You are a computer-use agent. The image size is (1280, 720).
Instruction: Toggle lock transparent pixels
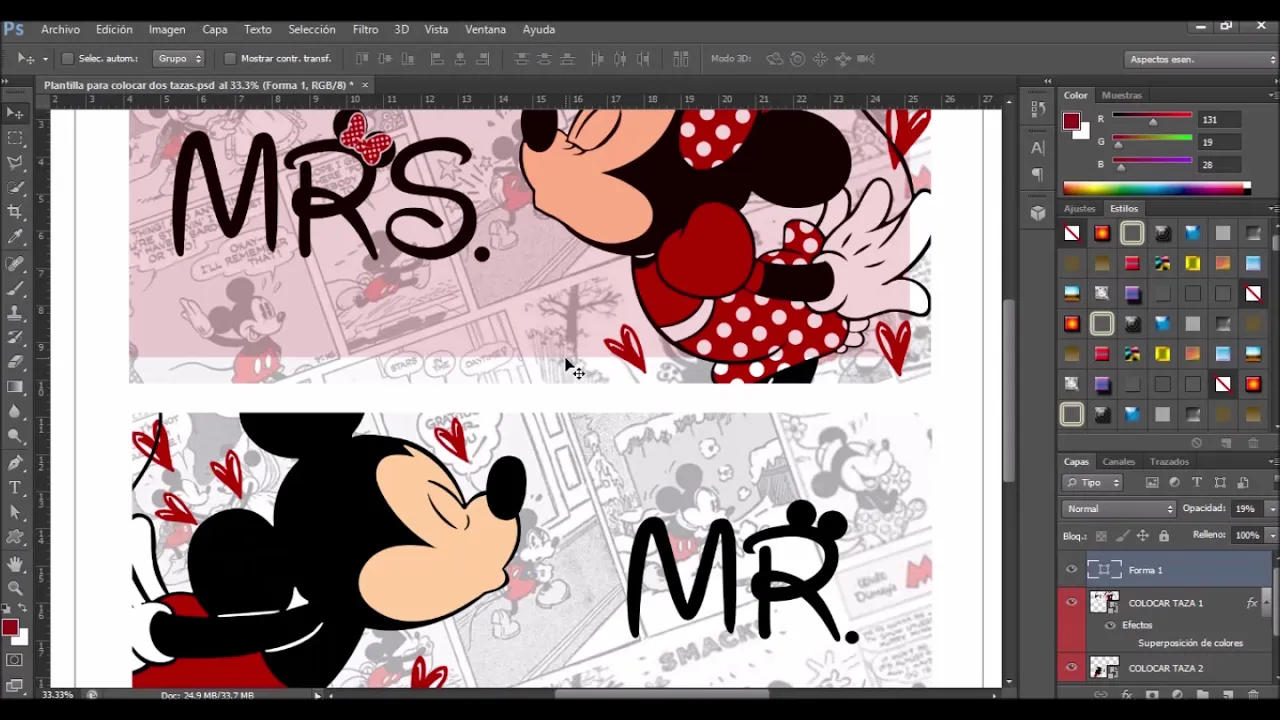tap(1101, 536)
